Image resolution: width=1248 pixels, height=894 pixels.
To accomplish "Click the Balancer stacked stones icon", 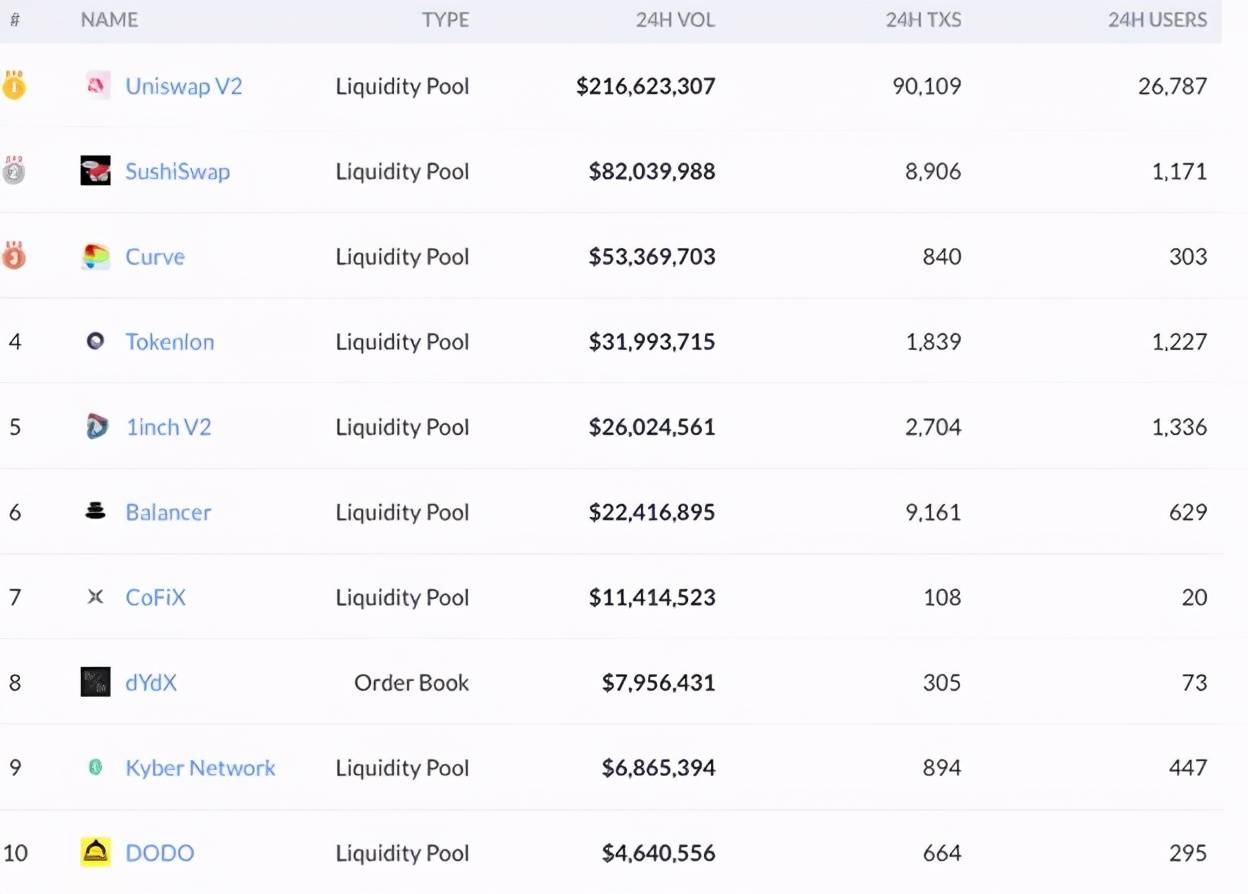I will pos(96,512).
